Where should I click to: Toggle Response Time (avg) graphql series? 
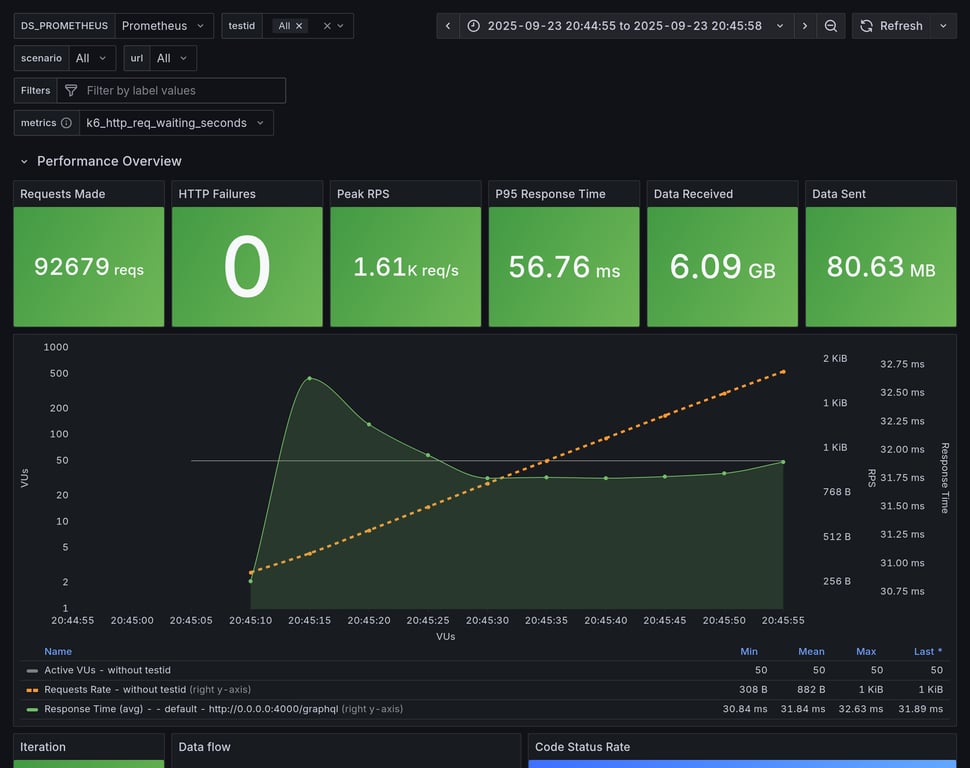tap(191, 709)
